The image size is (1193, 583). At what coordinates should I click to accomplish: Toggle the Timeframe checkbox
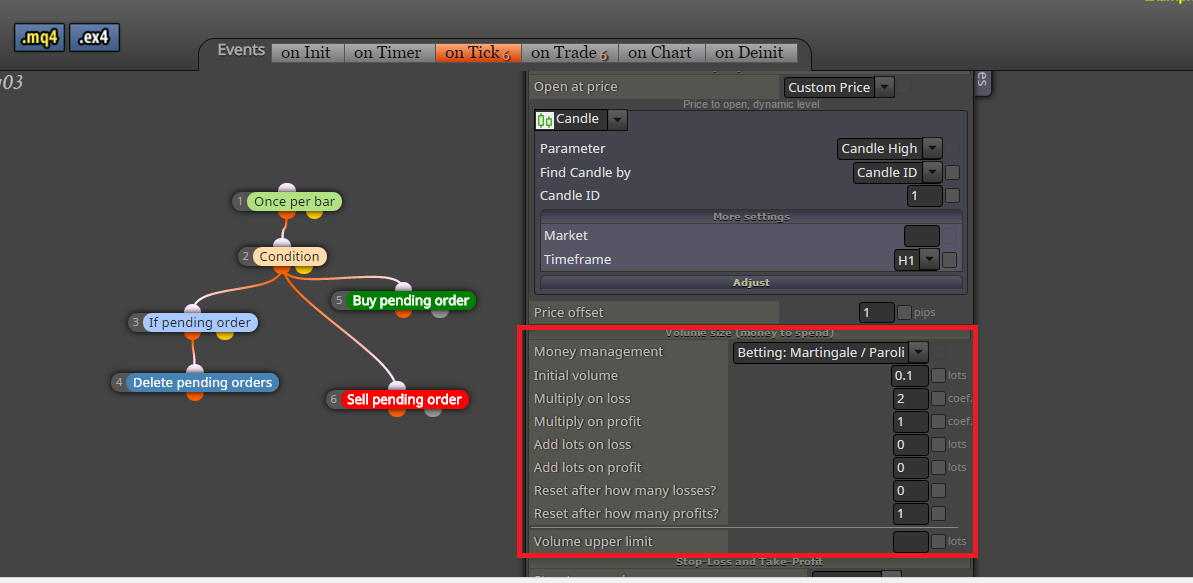950,260
